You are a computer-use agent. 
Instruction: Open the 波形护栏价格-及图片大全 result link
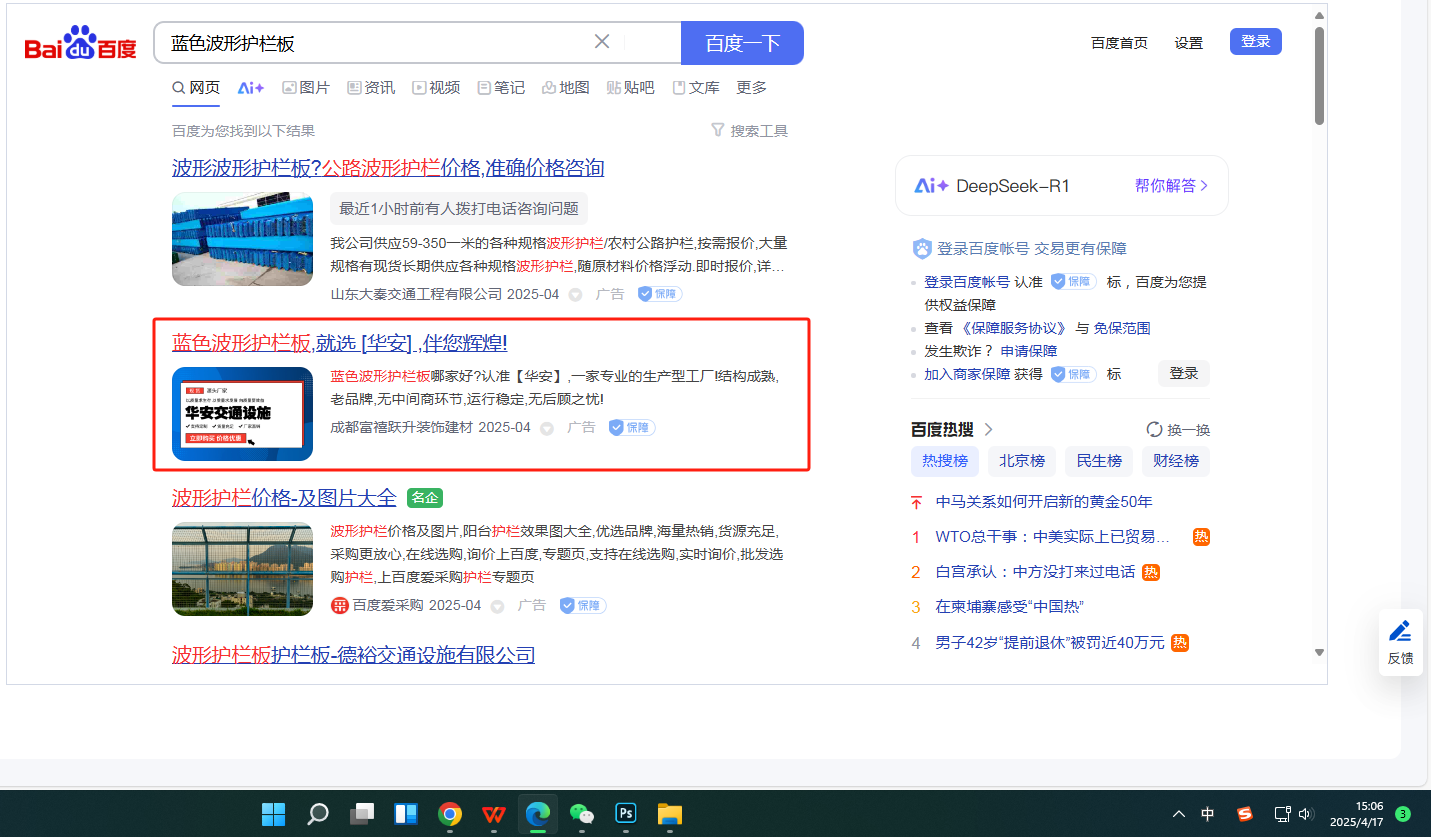click(x=284, y=498)
